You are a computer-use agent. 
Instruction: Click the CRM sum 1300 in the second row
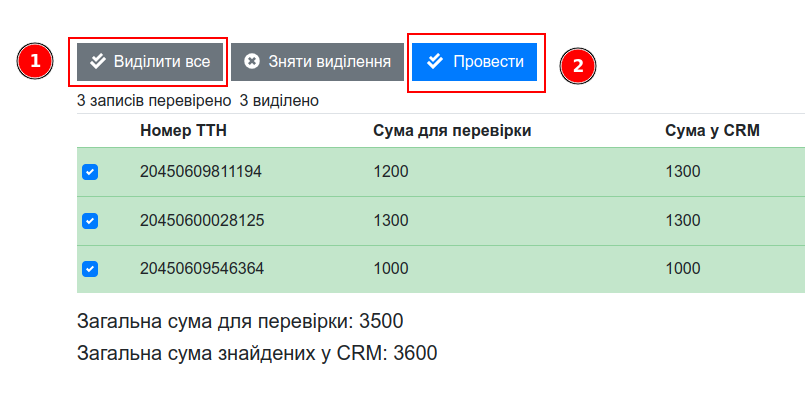[x=683, y=220]
